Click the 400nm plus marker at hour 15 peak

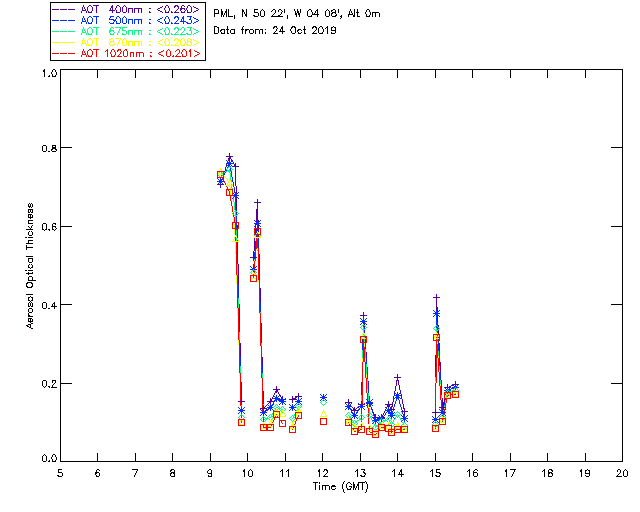(x=436, y=298)
